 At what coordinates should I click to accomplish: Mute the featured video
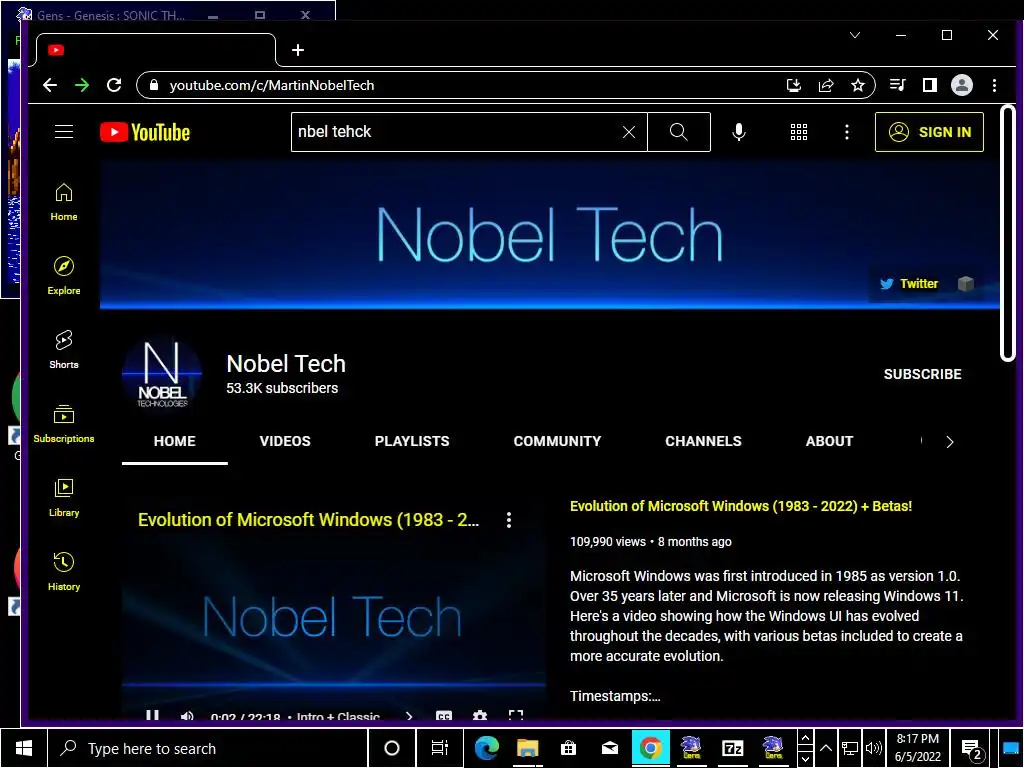point(187,716)
